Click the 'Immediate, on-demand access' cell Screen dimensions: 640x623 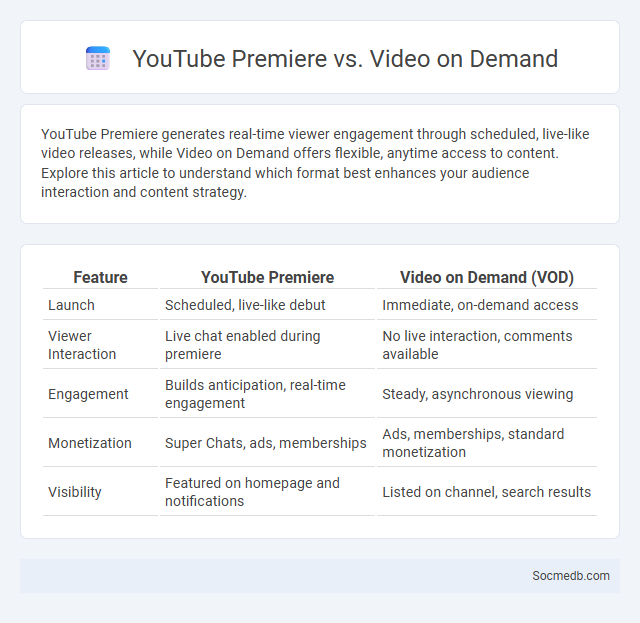[487, 305]
